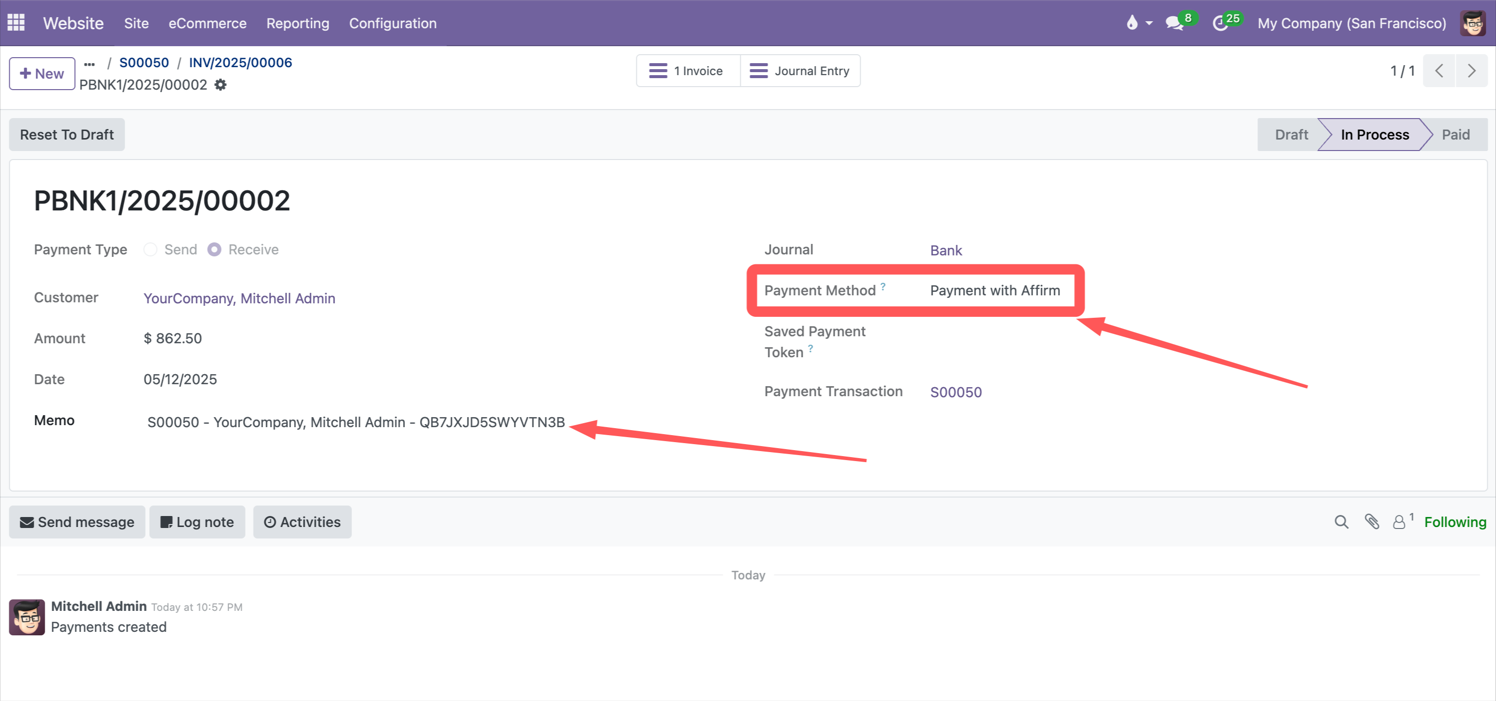Screen dimensions: 1496x701
Task: Click Mitchell Admin avatar in chatter message
Action: pos(27,617)
